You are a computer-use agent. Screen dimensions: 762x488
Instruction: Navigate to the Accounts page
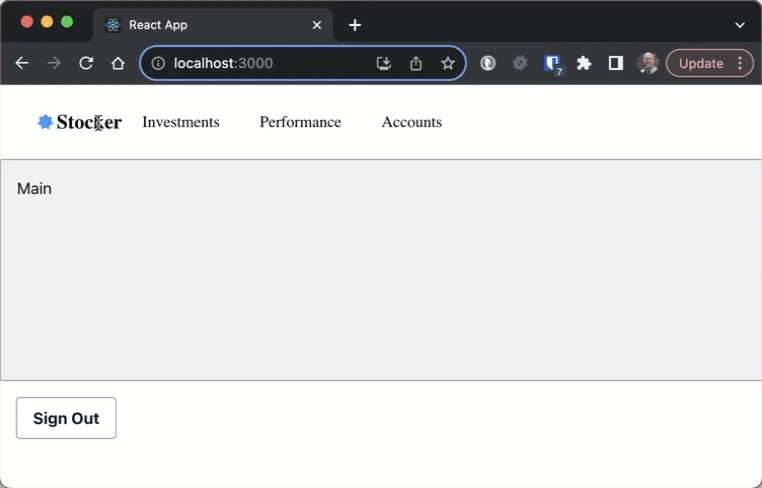(411, 122)
